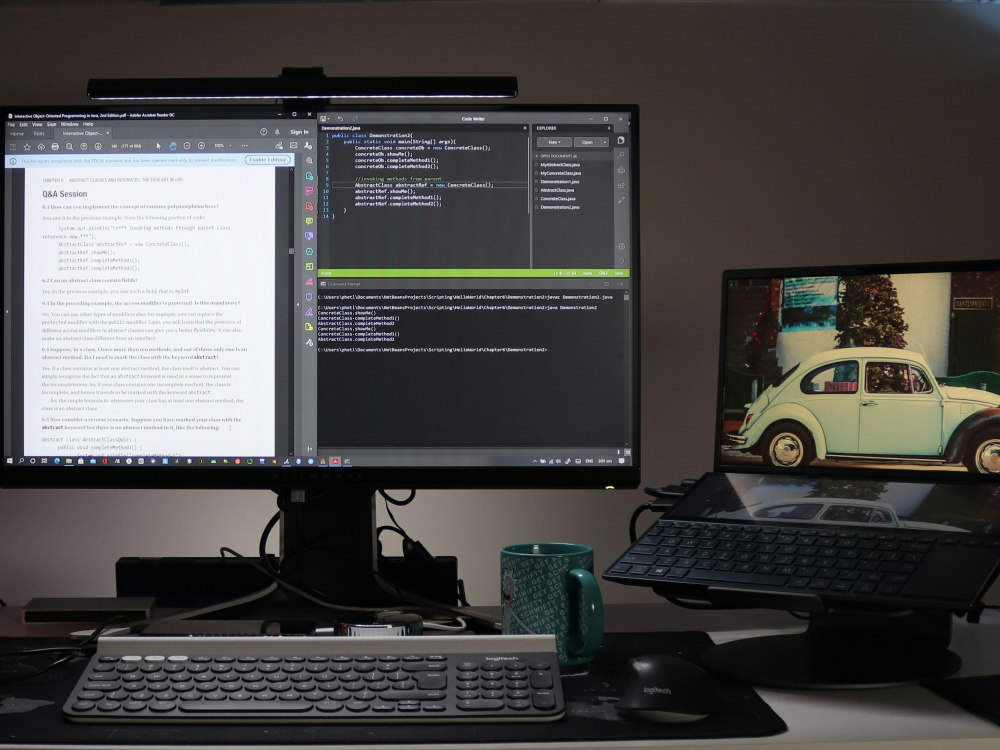This screenshot has height=750, width=1000.
Task: Click the share link icon in Acrobat
Action: coord(279,146)
